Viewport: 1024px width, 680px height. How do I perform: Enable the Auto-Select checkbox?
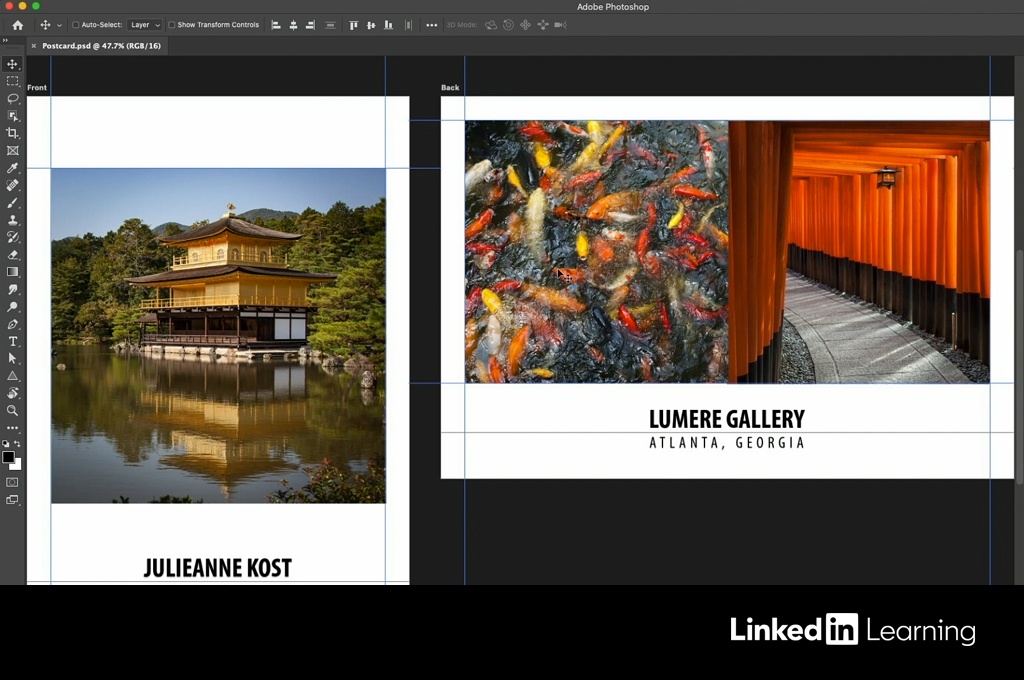(76, 25)
